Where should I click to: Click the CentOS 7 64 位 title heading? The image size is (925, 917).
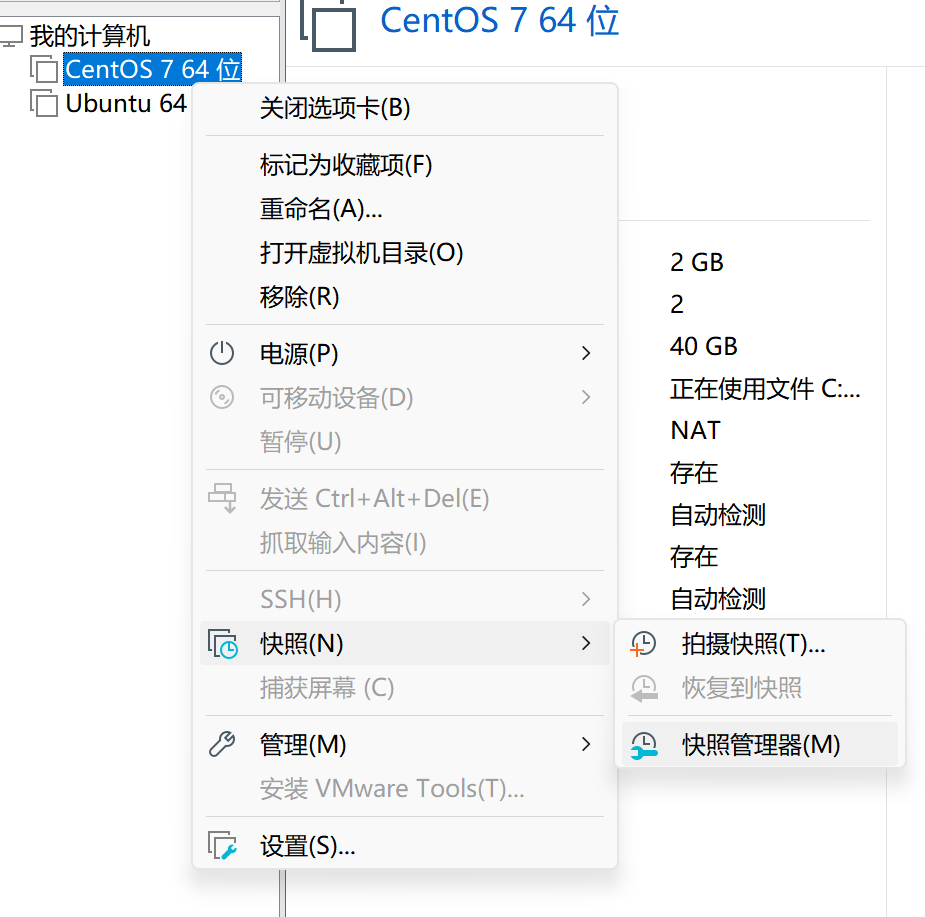[500, 20]
